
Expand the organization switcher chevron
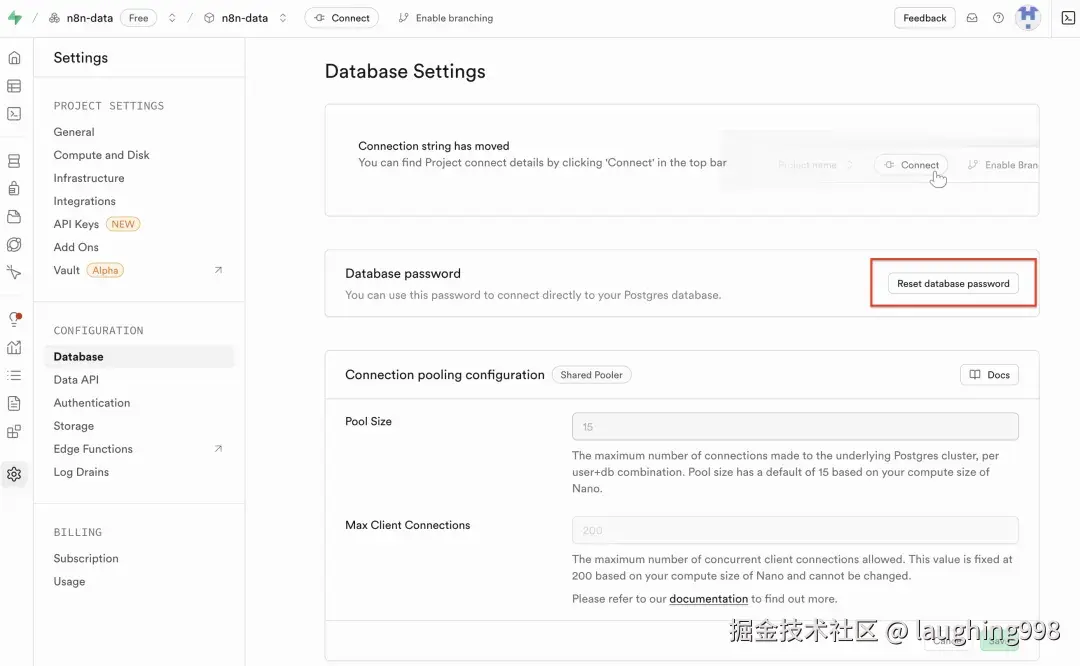pyautogui.click(x=172, y=18)
